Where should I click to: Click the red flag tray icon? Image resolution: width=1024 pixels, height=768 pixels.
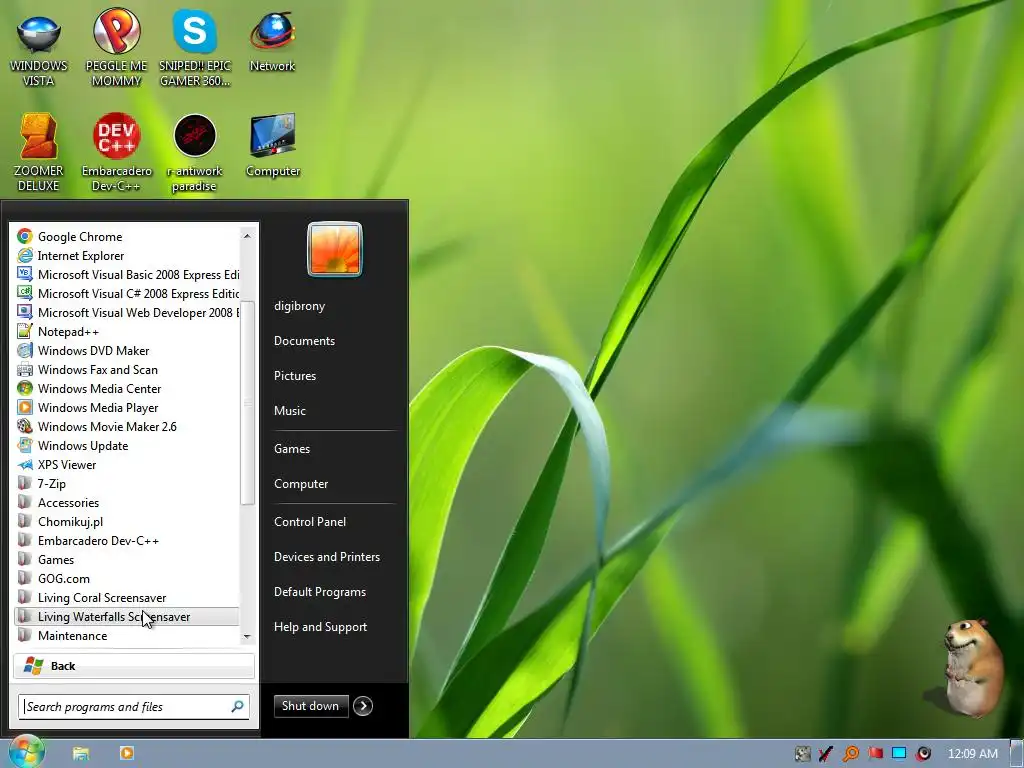click(x=875, y=754)
